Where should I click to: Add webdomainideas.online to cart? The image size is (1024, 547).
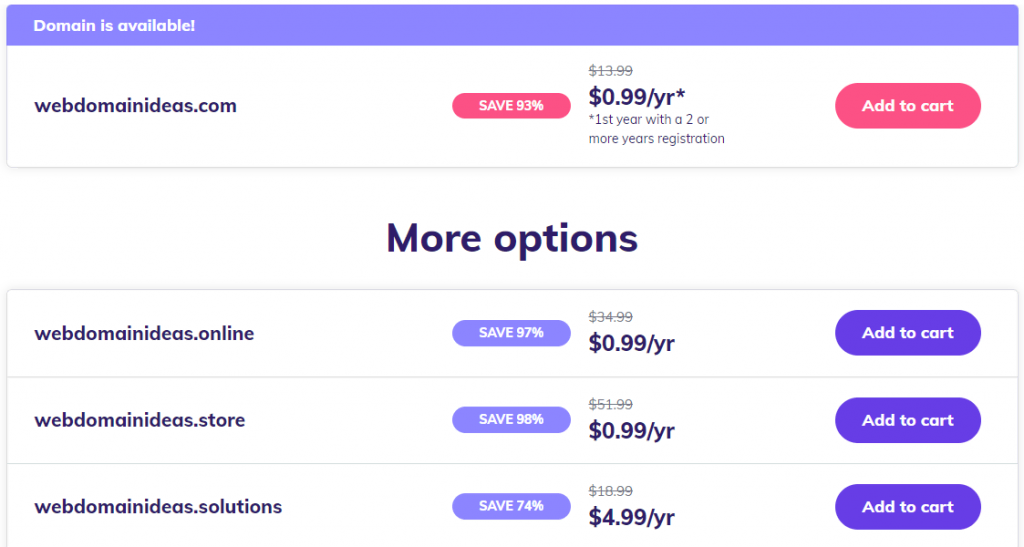(907, 333)
